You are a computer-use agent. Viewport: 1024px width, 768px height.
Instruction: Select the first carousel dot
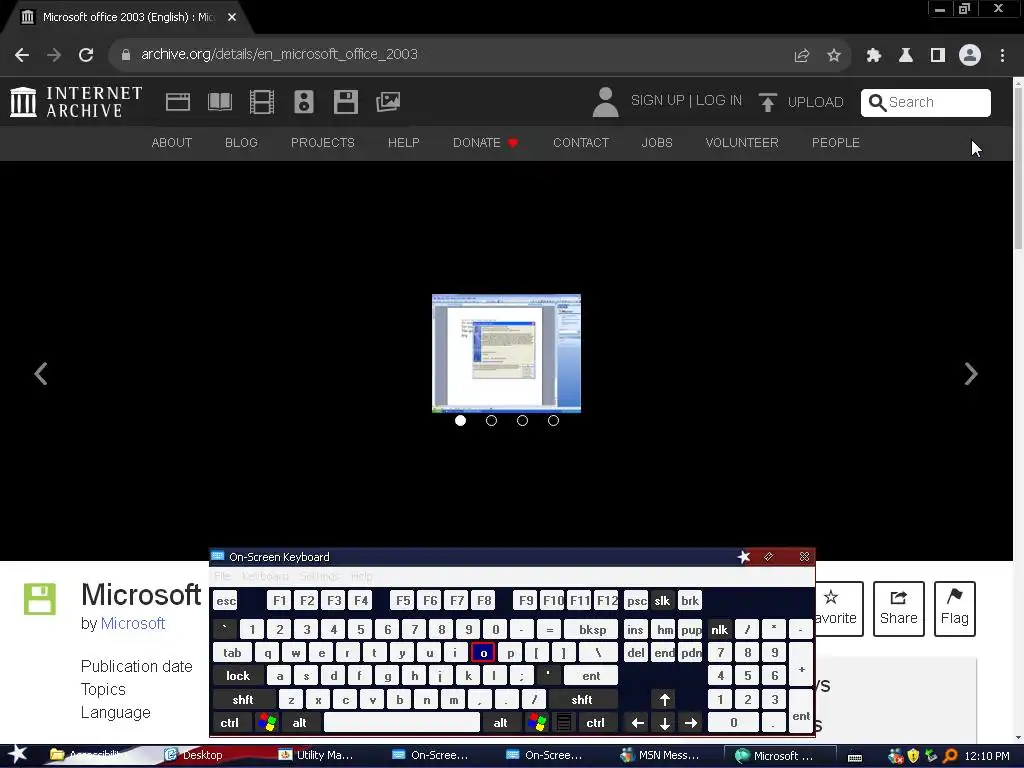(460, 421)
